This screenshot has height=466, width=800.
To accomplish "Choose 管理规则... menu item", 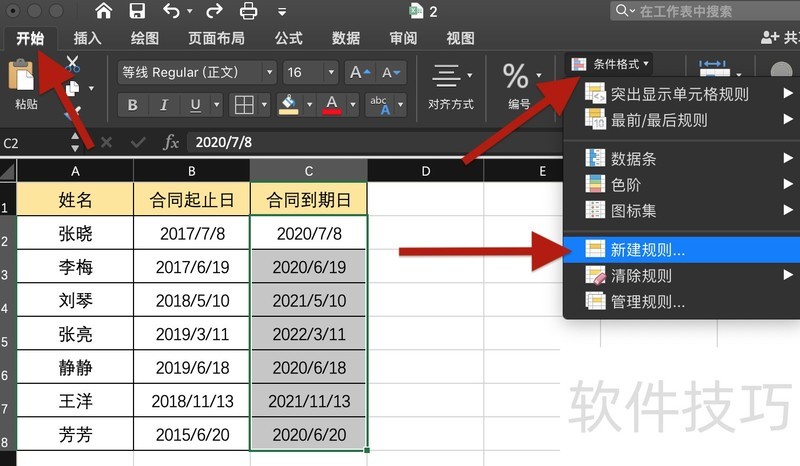I will 682,302.
